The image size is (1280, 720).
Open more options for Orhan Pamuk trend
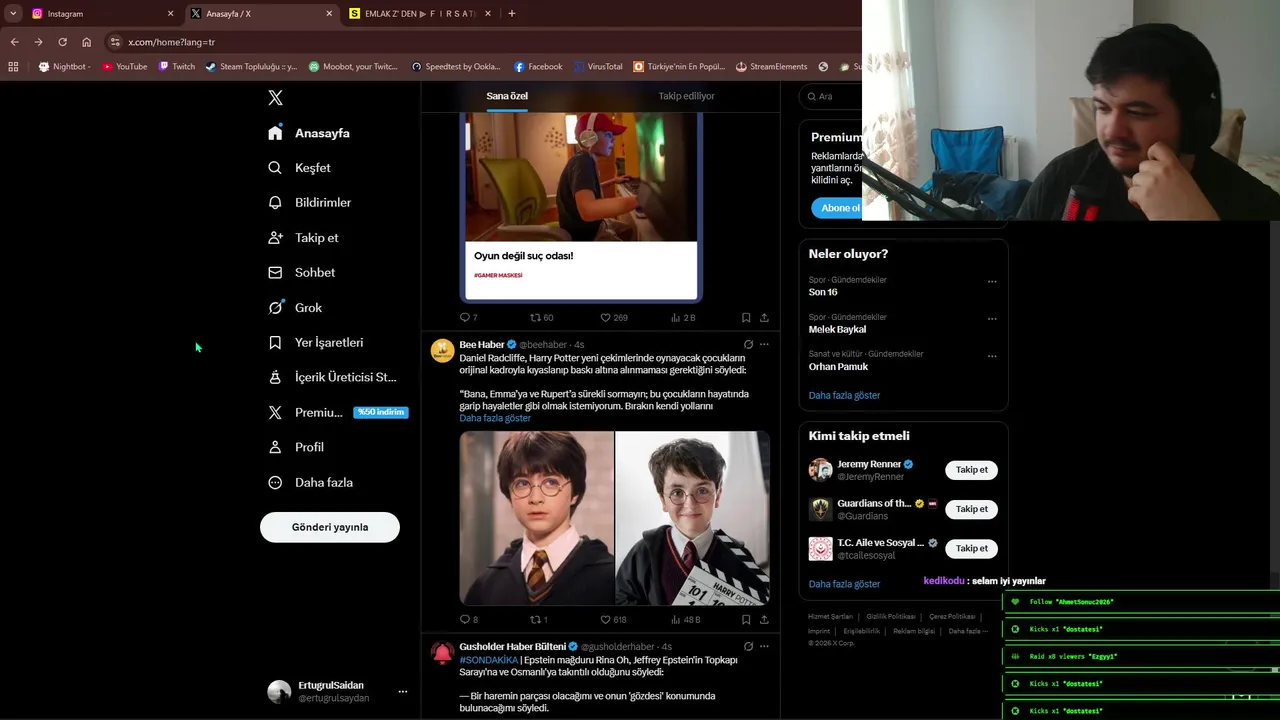(992, 355)
